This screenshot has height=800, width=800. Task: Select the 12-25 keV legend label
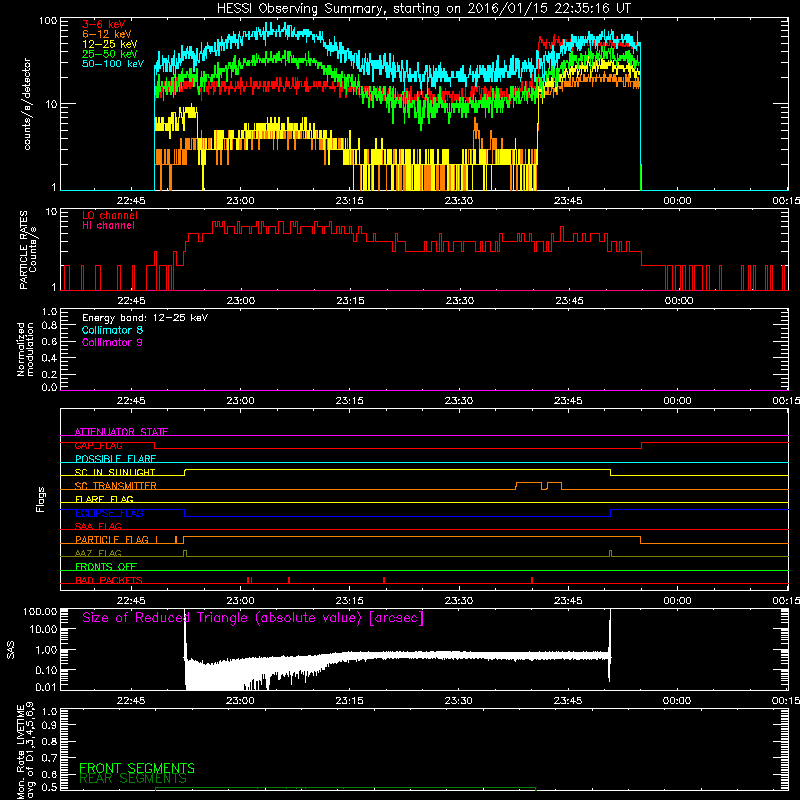(110, 44)
